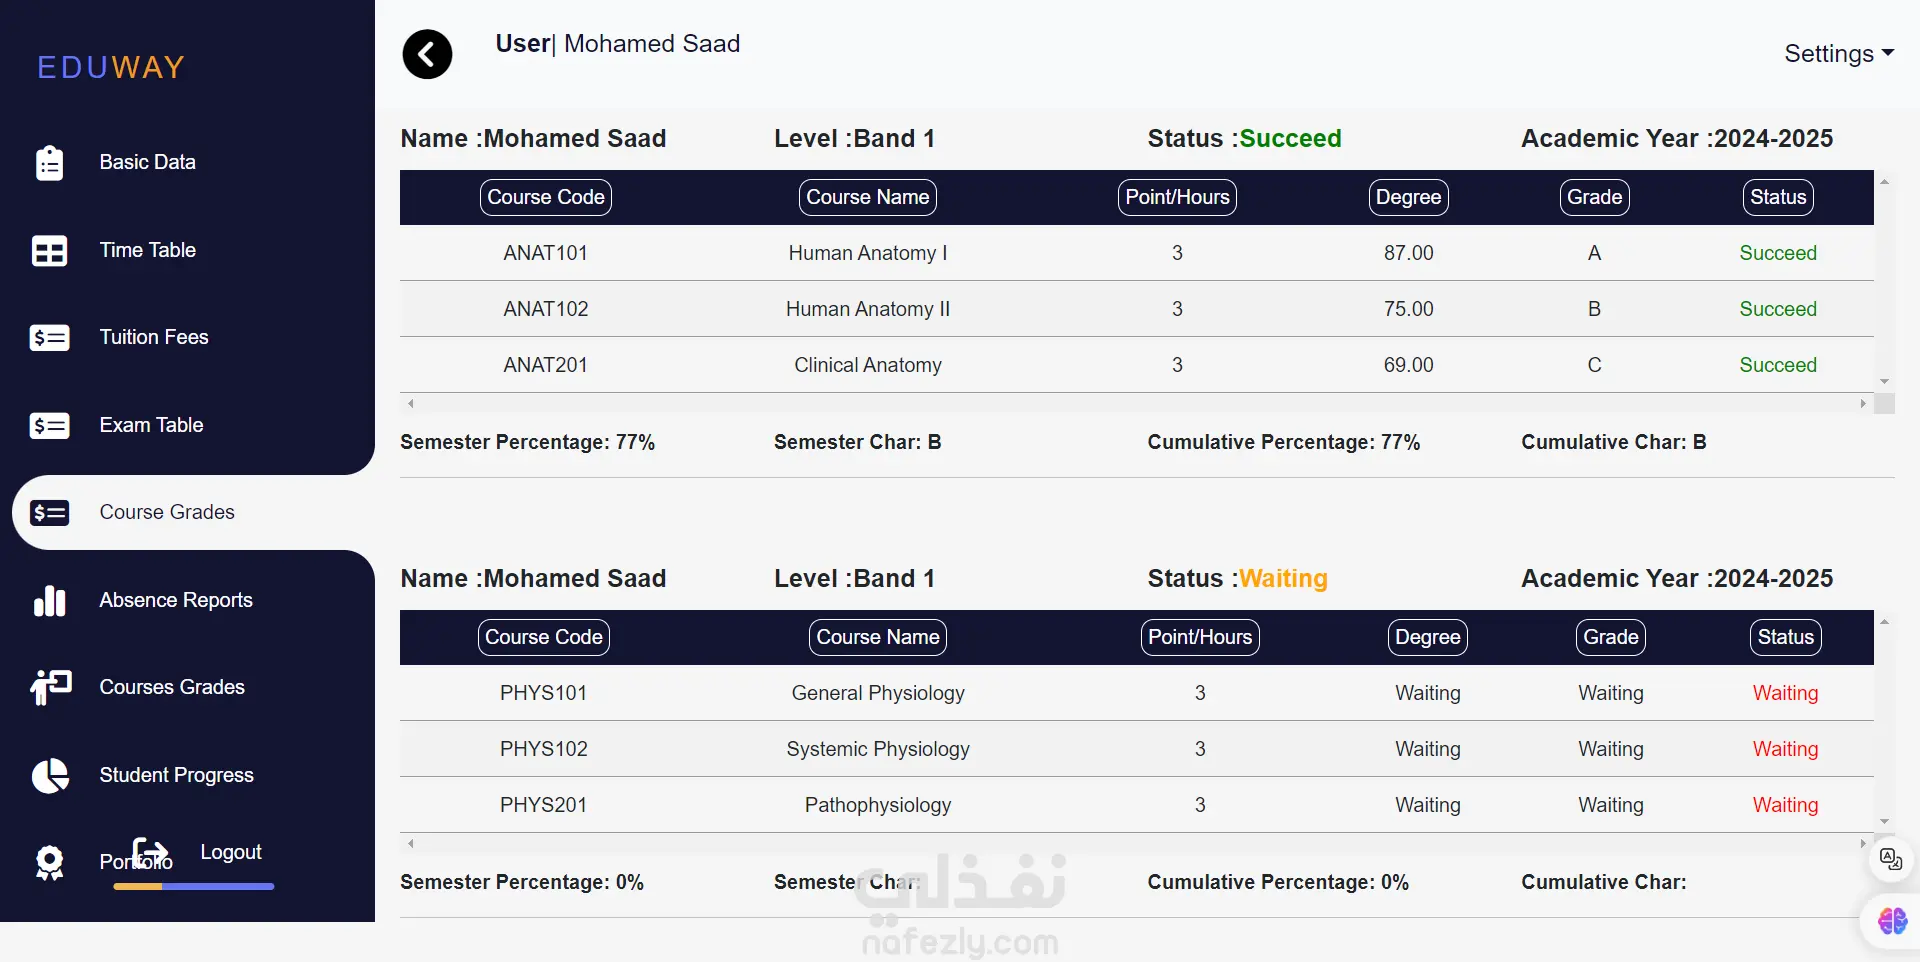Click the Courses Grades teacher icon
Viewport: 1920px width, 962px height.
(50, 688)
